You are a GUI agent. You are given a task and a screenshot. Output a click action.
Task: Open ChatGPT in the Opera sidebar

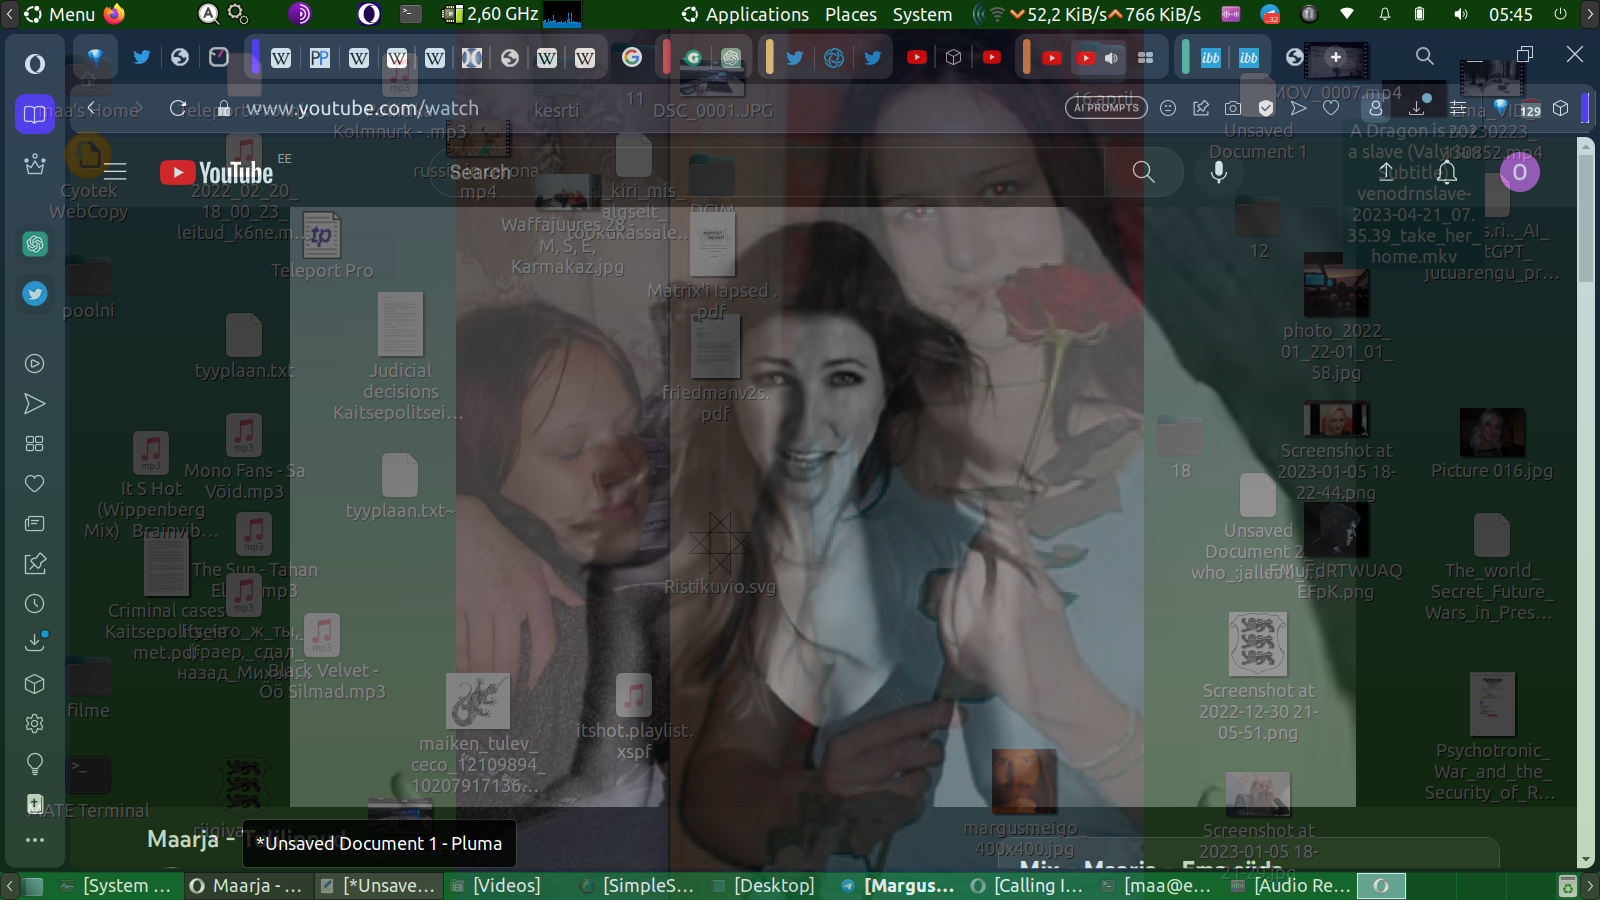click(x=35, y=244)
